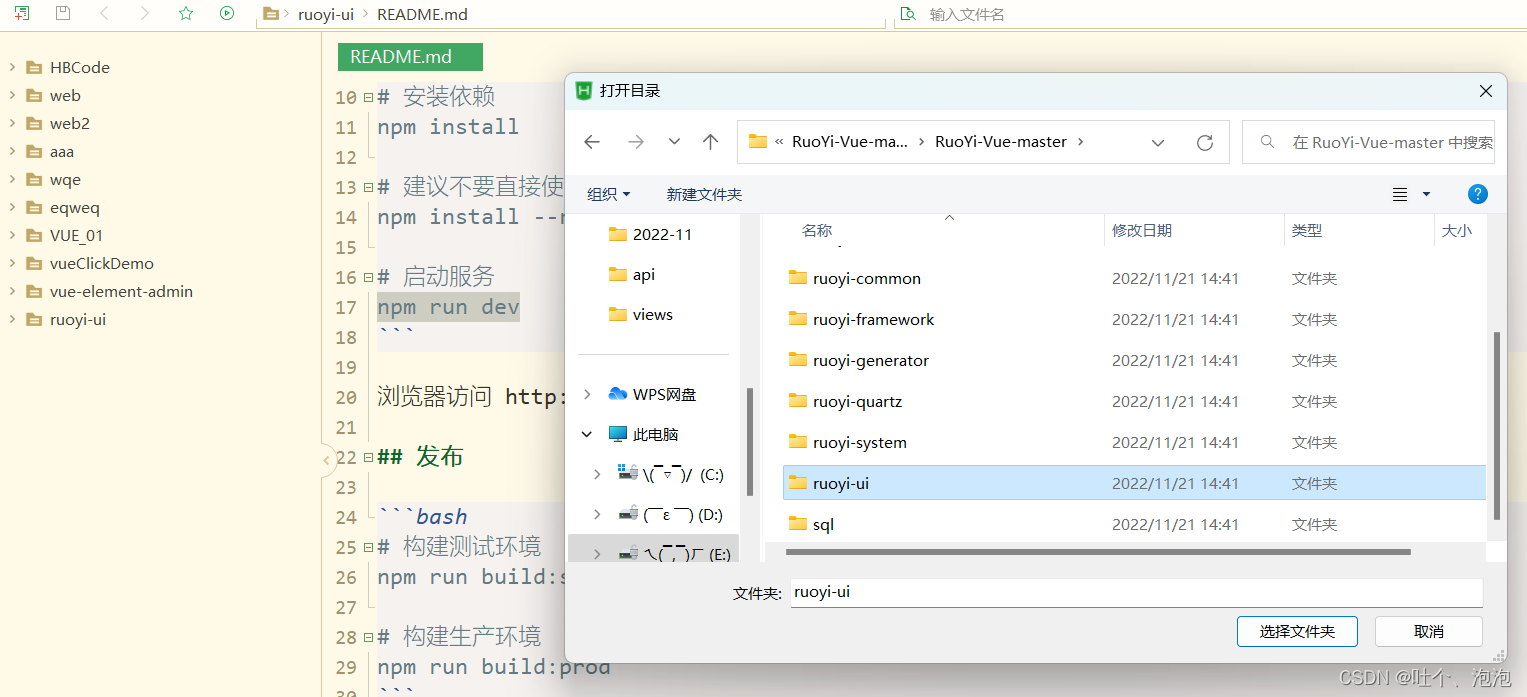This screenshot has height=697, width=1527.
Task: Collapse the project sidebar with the arrow handle
Action: point(326,461)
